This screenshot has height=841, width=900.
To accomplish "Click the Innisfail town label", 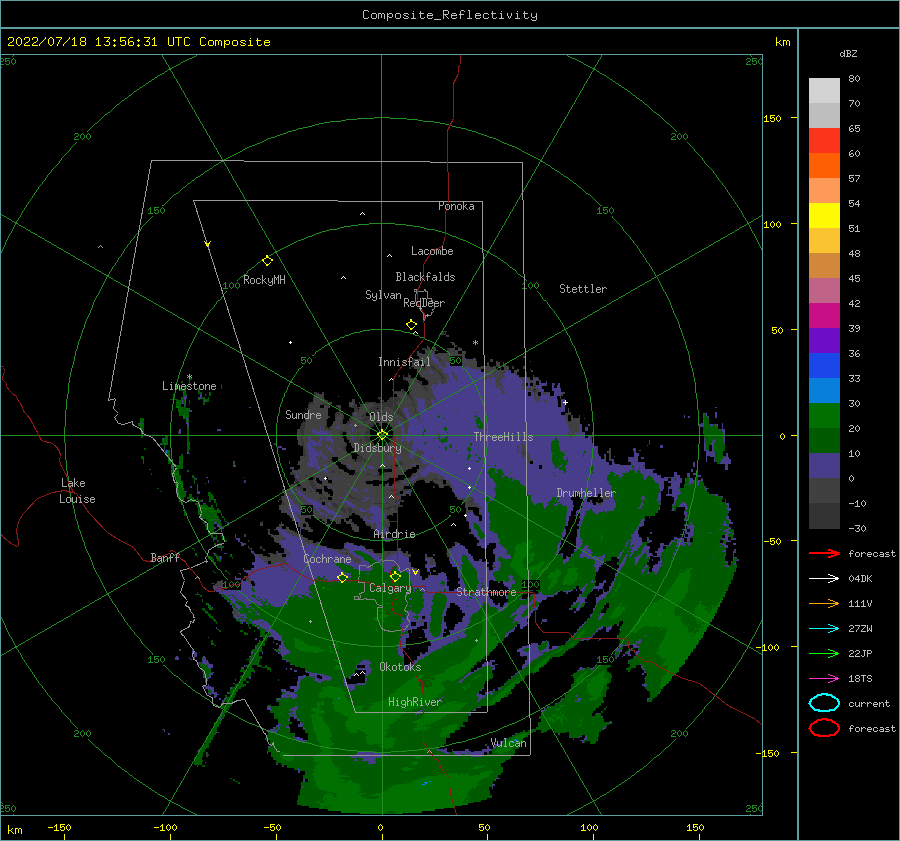I will coord(404,362).
